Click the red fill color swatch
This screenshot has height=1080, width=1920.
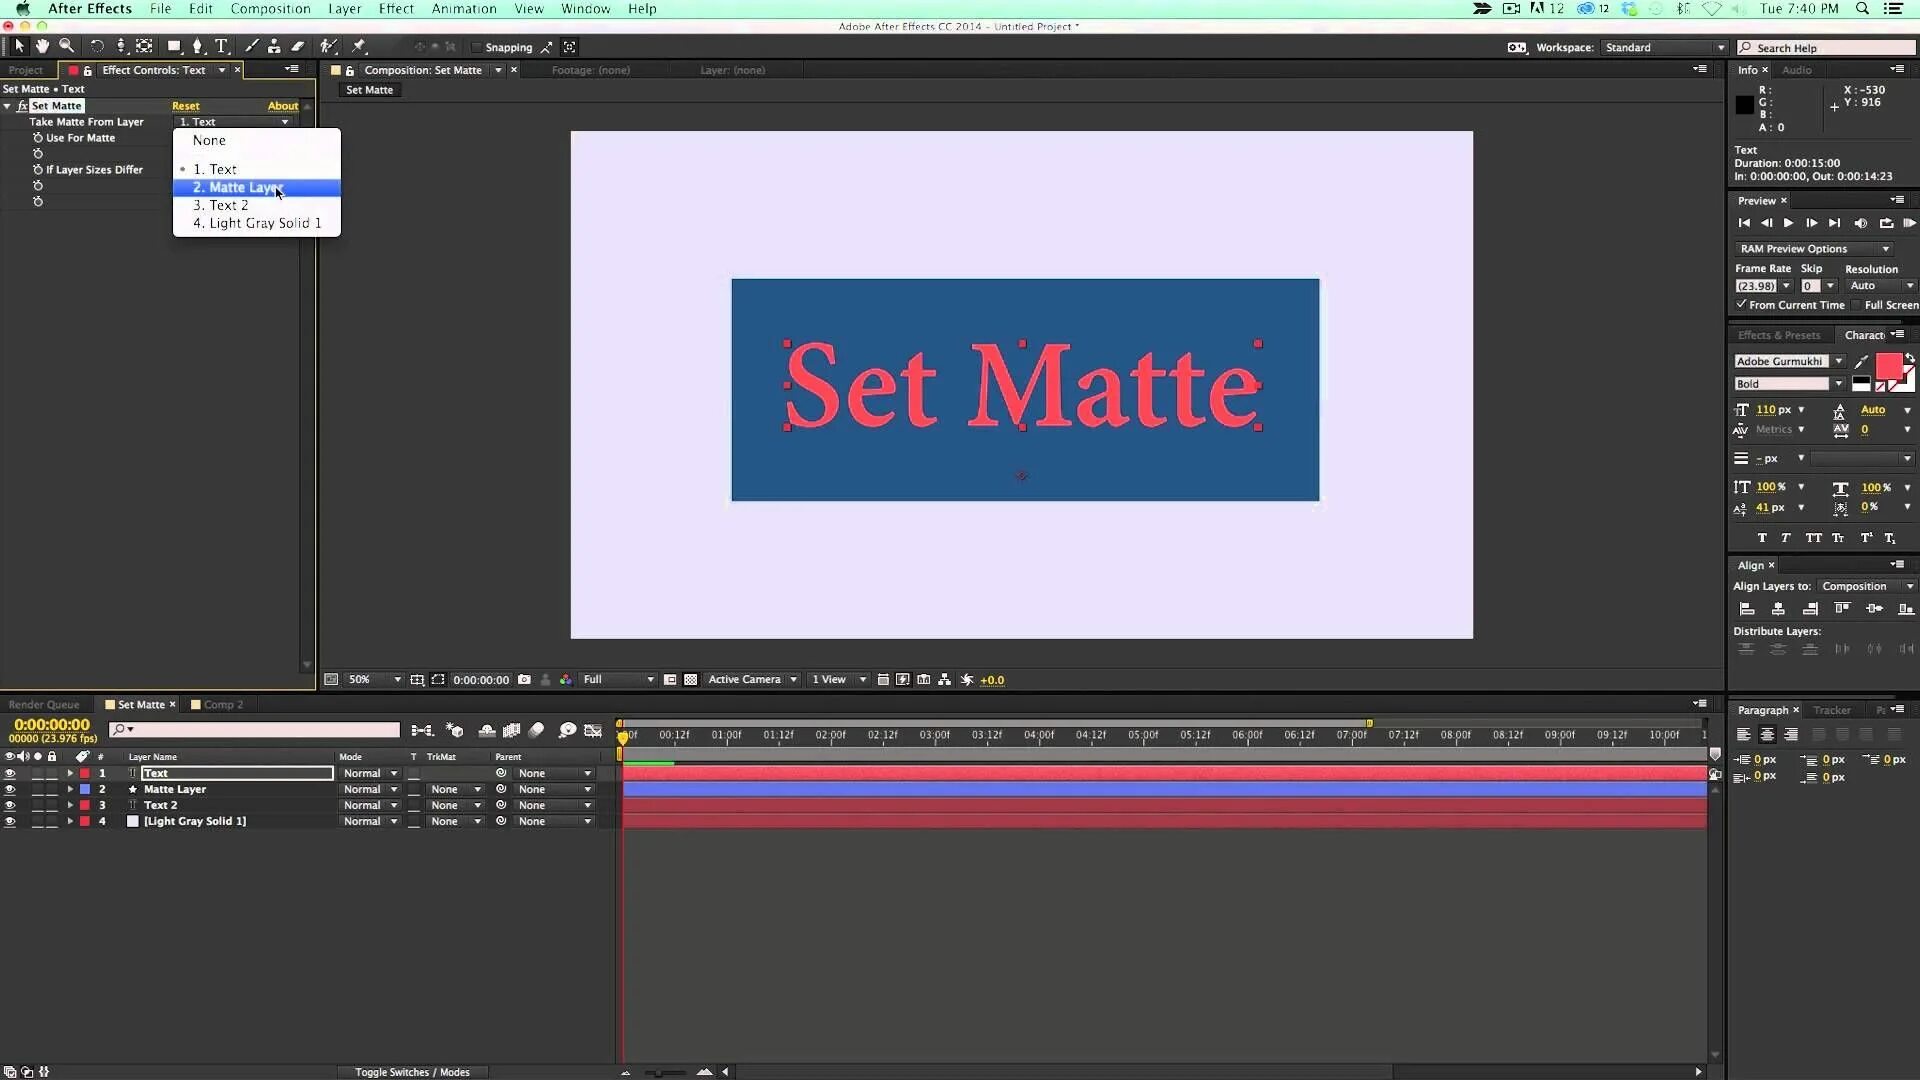point(1887,364)
